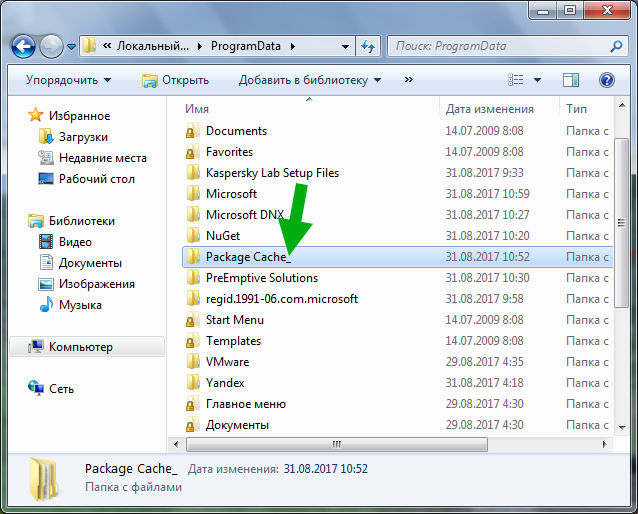Click the breadcrumb overflow chevron «

[107, 46]
